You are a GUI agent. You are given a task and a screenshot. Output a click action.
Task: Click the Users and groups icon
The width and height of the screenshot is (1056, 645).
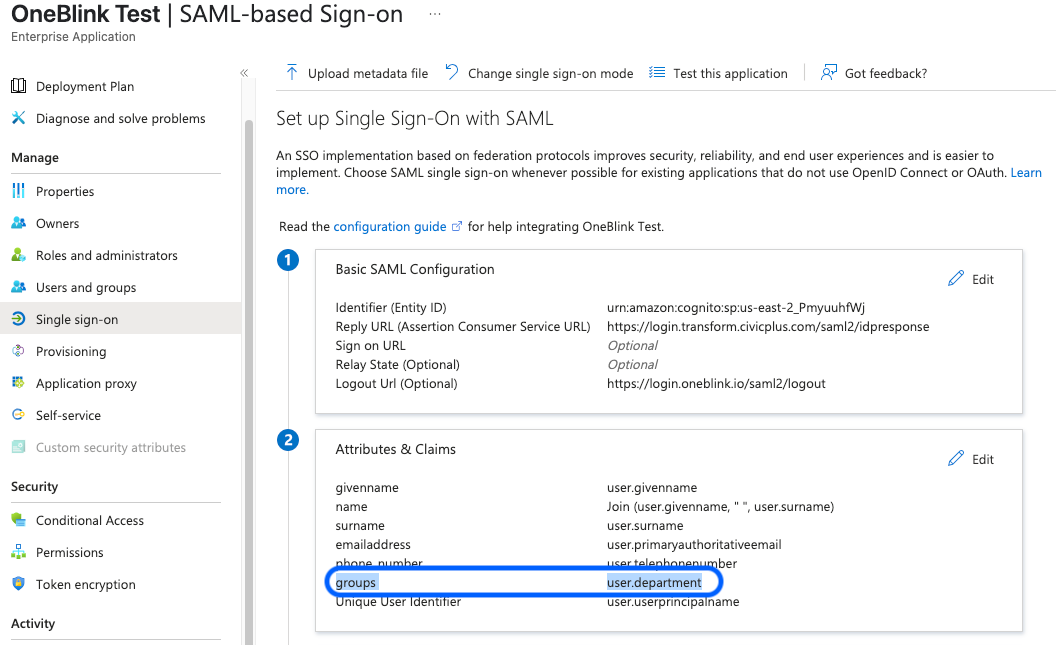point(19,287)
